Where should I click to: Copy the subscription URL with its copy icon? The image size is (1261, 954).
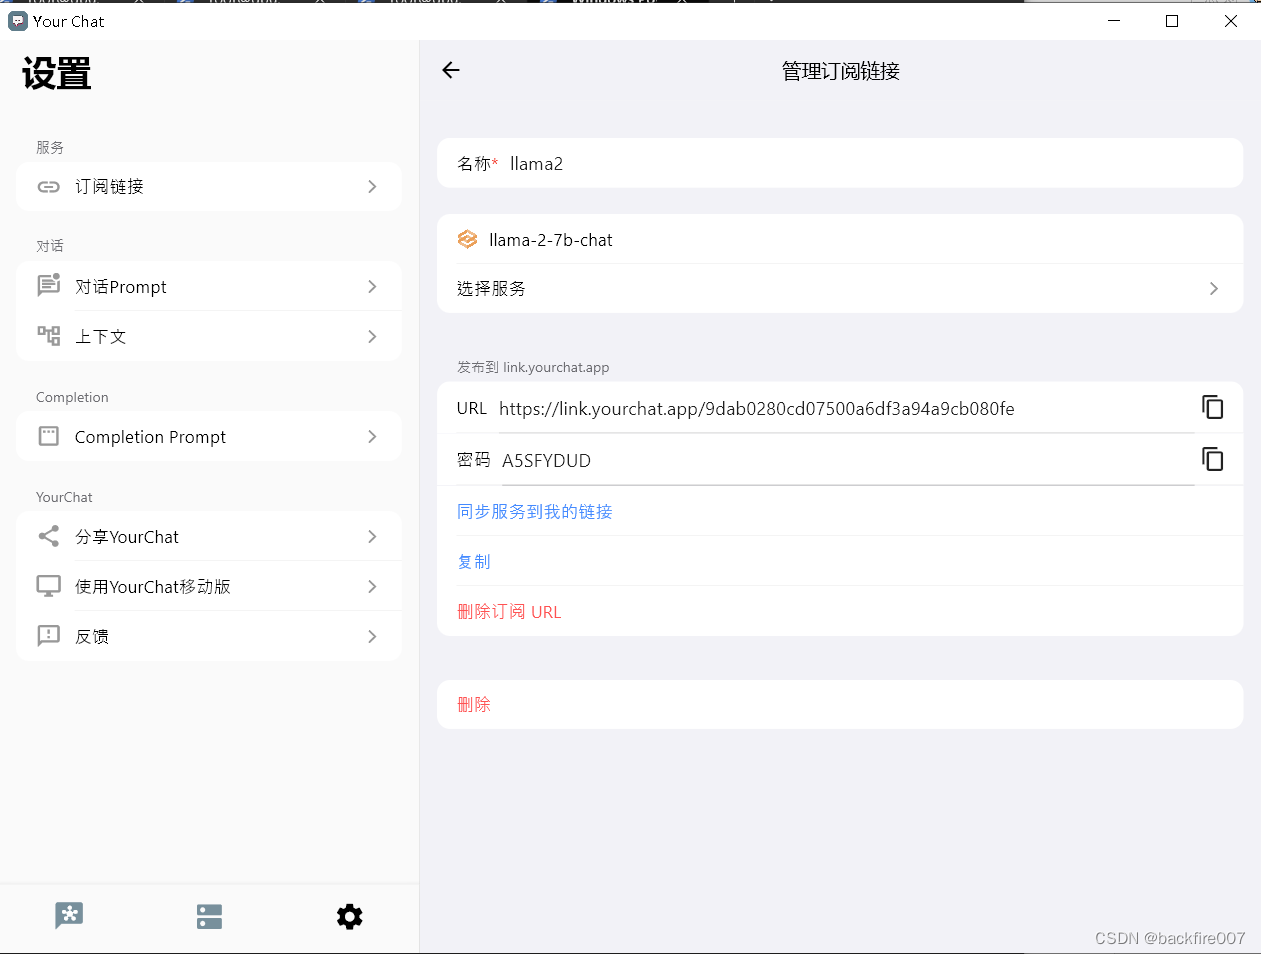pos(1212,407)
